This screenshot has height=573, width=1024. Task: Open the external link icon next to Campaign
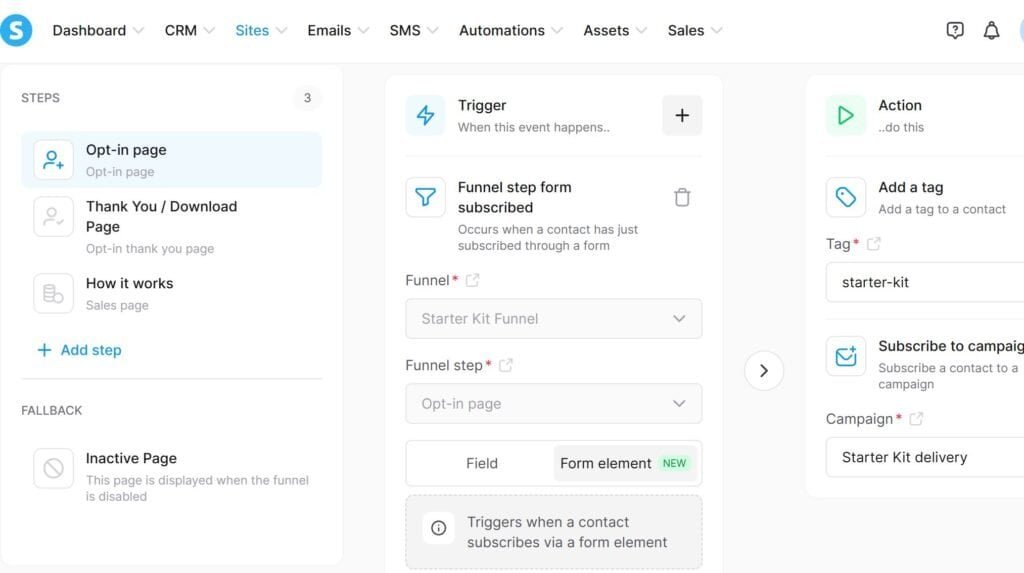tap(916, 419)
